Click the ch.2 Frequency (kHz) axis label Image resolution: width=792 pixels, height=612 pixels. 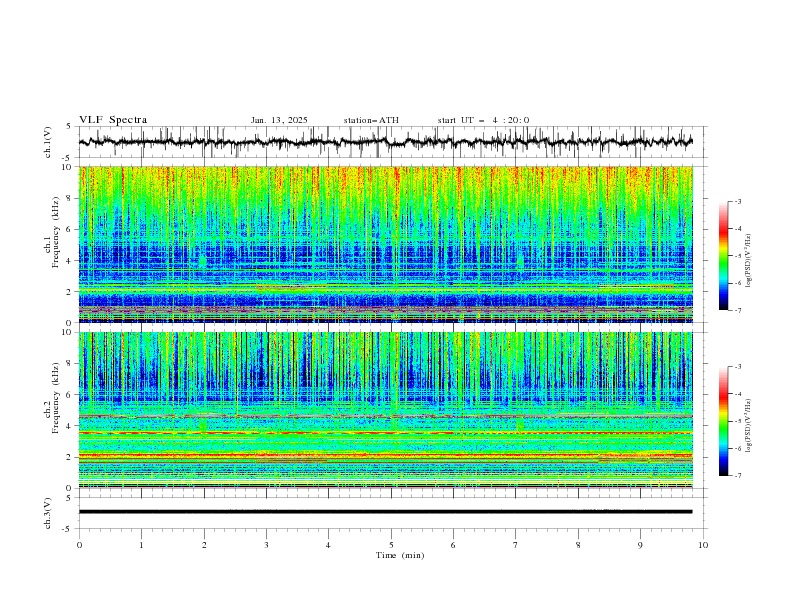point(55,398)
